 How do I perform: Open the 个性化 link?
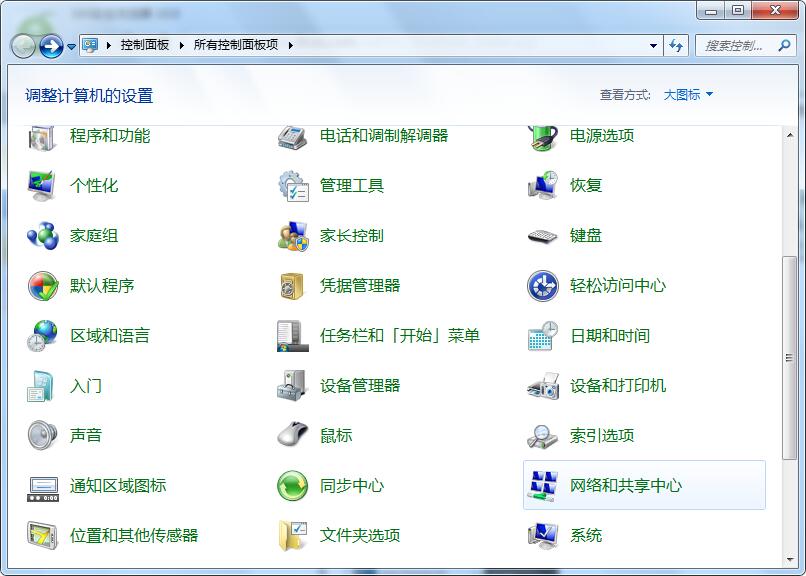click(94, 186)
